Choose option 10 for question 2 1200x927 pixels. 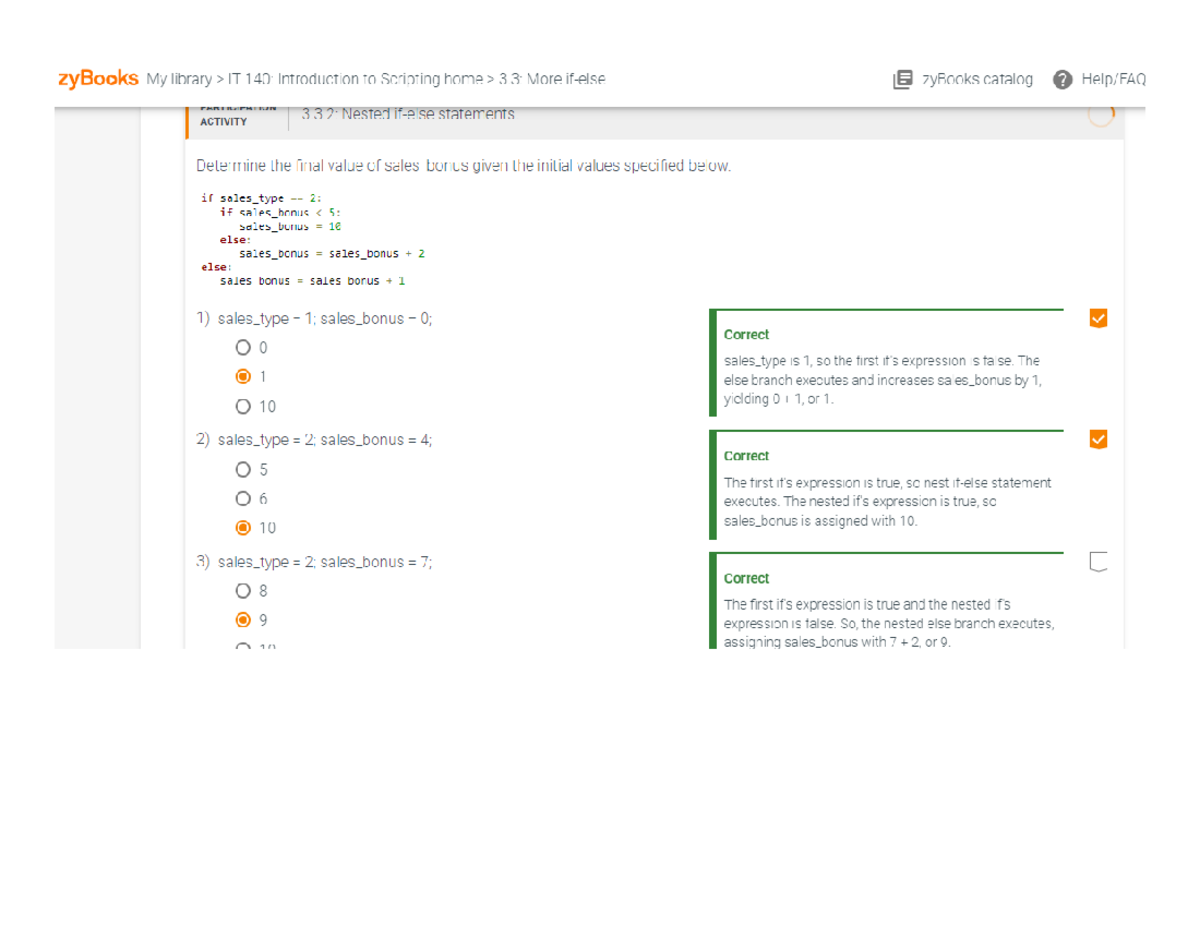click(x=243, y=528)
